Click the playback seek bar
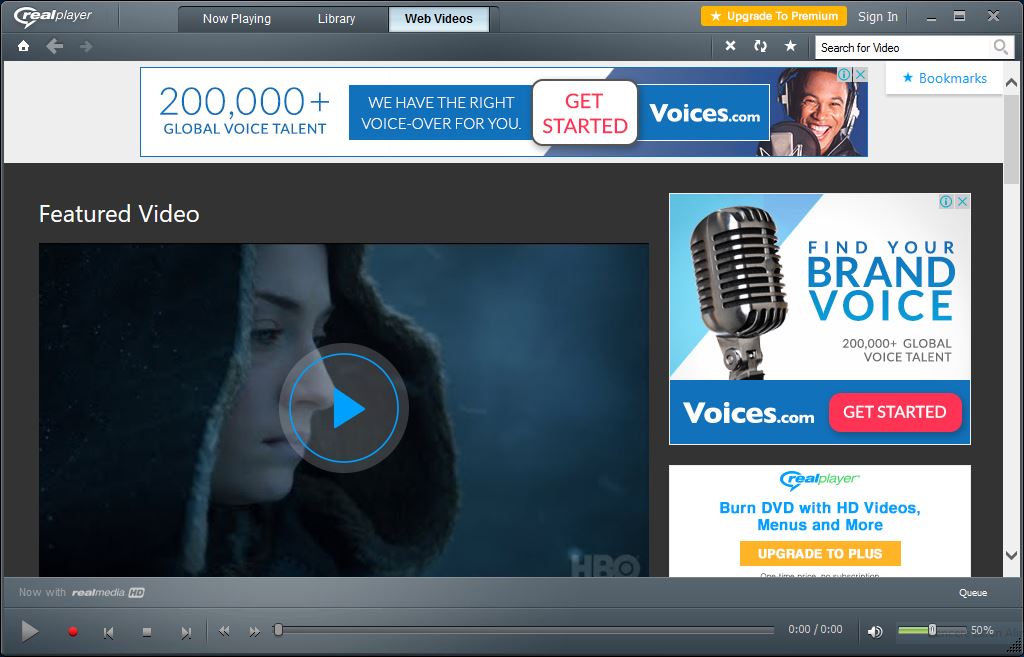Viewport: 1024px width, 657px height. (x=524, y=630)
